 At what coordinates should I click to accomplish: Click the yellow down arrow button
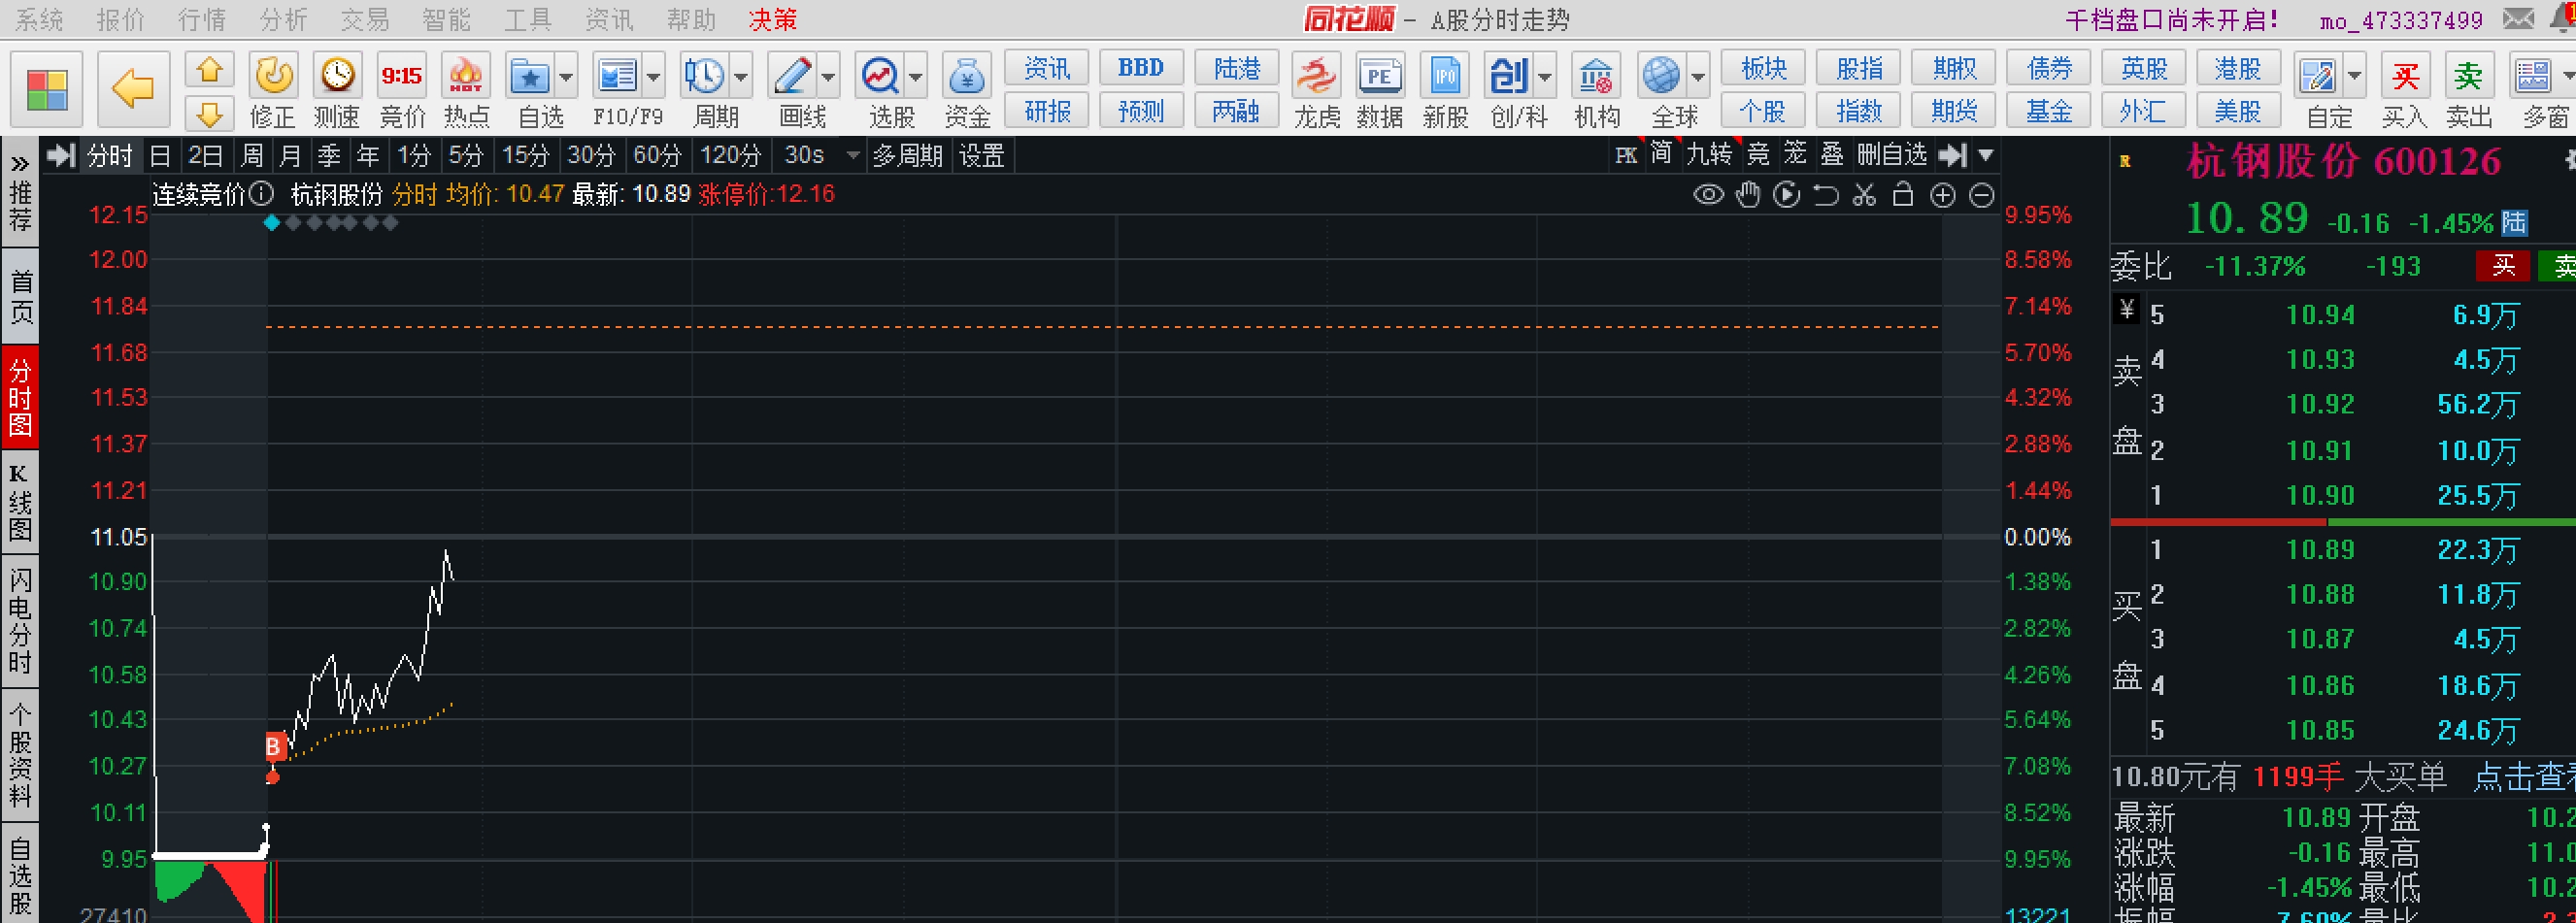pyautogui.click(x=209, y=113)
